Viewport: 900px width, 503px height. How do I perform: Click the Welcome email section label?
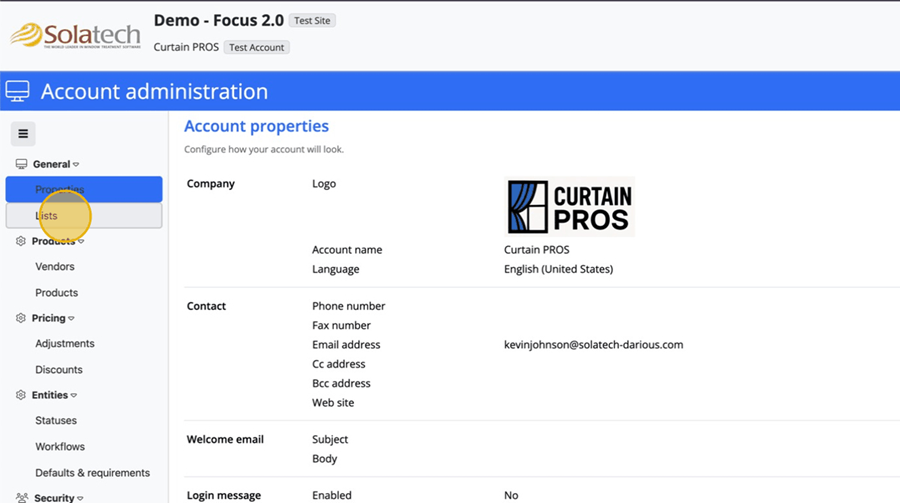(x=225, y=439)
